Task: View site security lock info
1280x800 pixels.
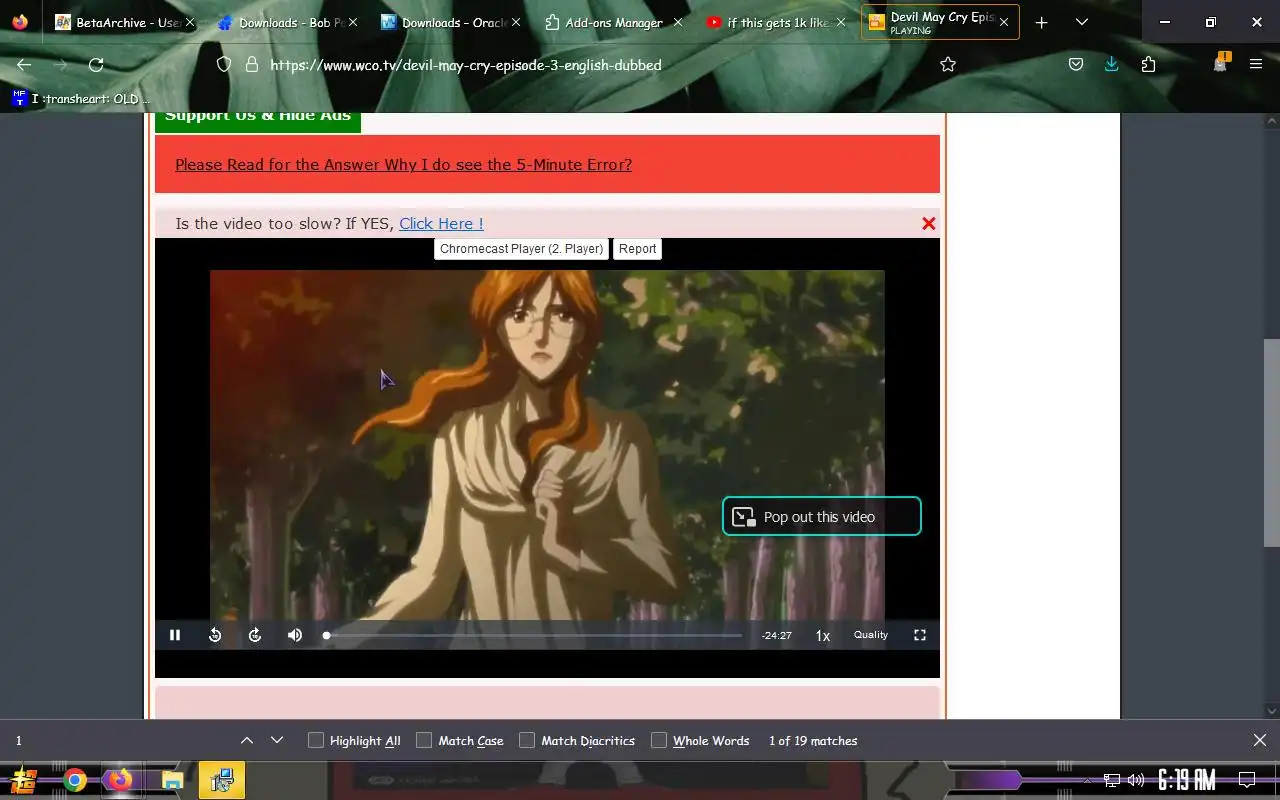Action: (x=252, y=64)
